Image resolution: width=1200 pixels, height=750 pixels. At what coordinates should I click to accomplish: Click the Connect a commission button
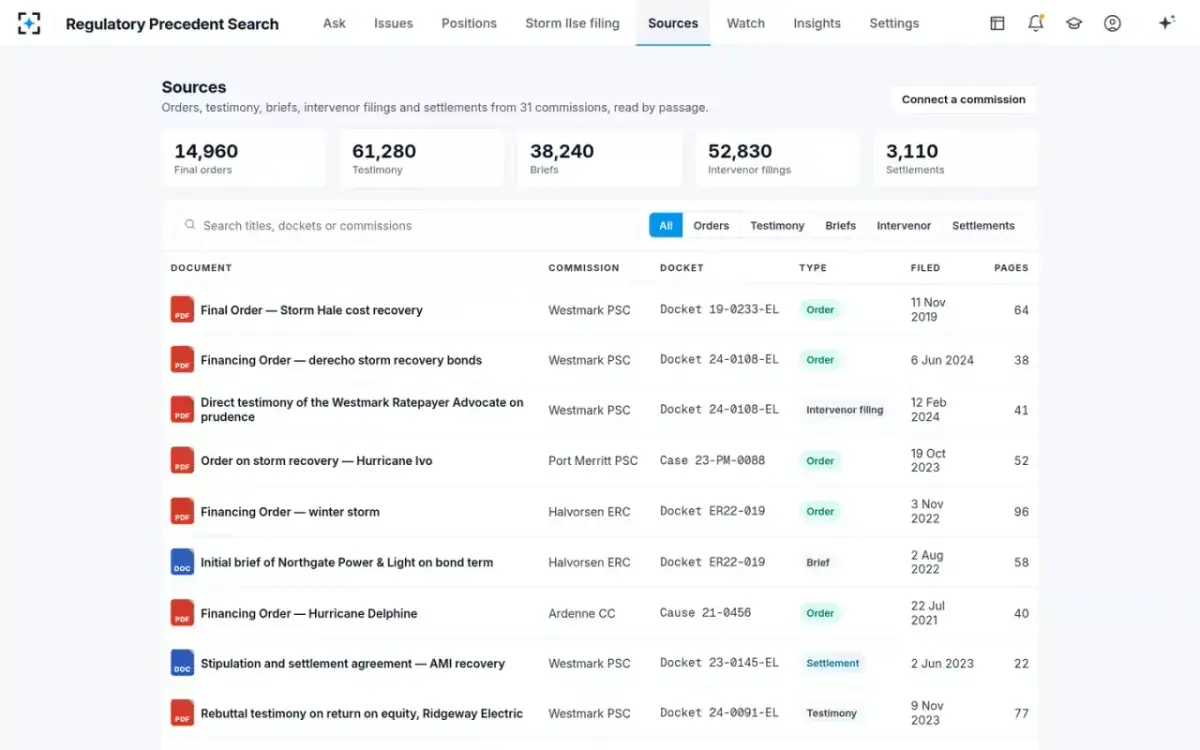964,100
